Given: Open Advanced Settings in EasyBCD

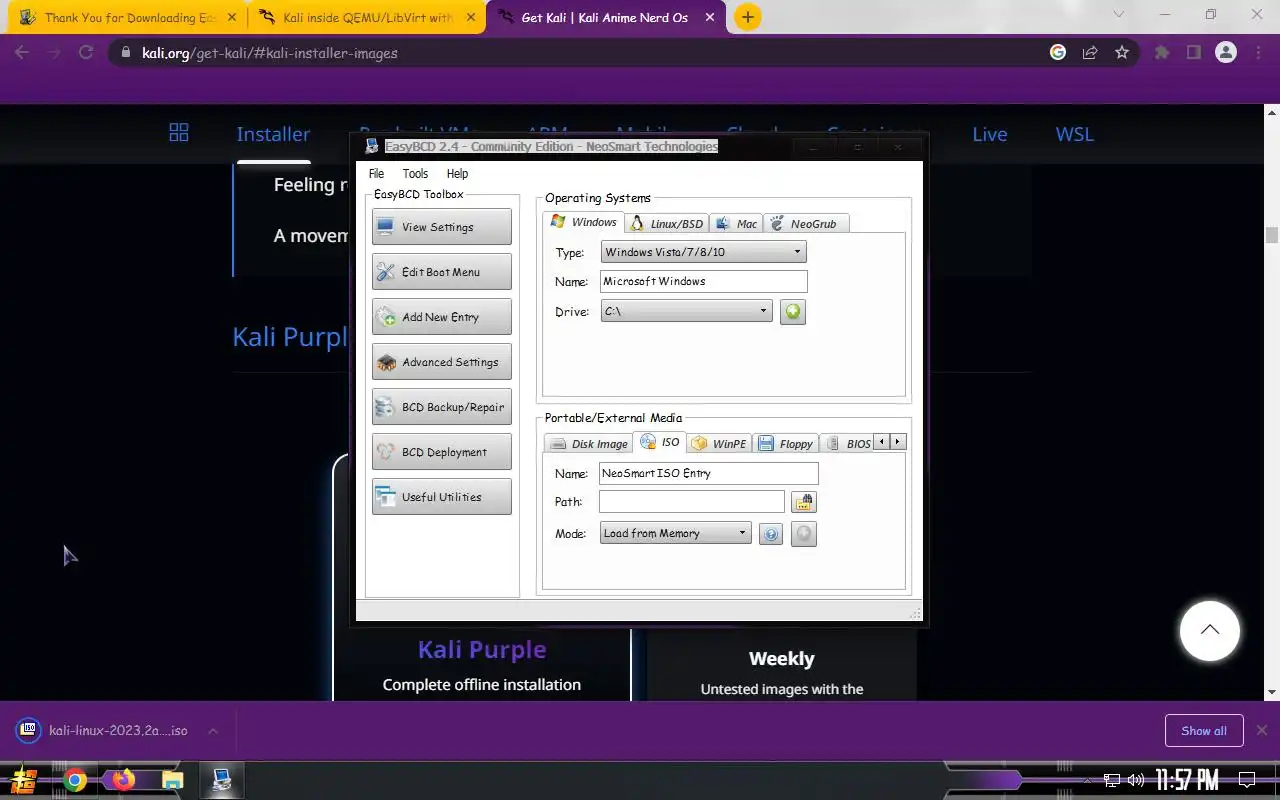Looking at the screenshot, I should pyautogui.click(x=441, y=362).
